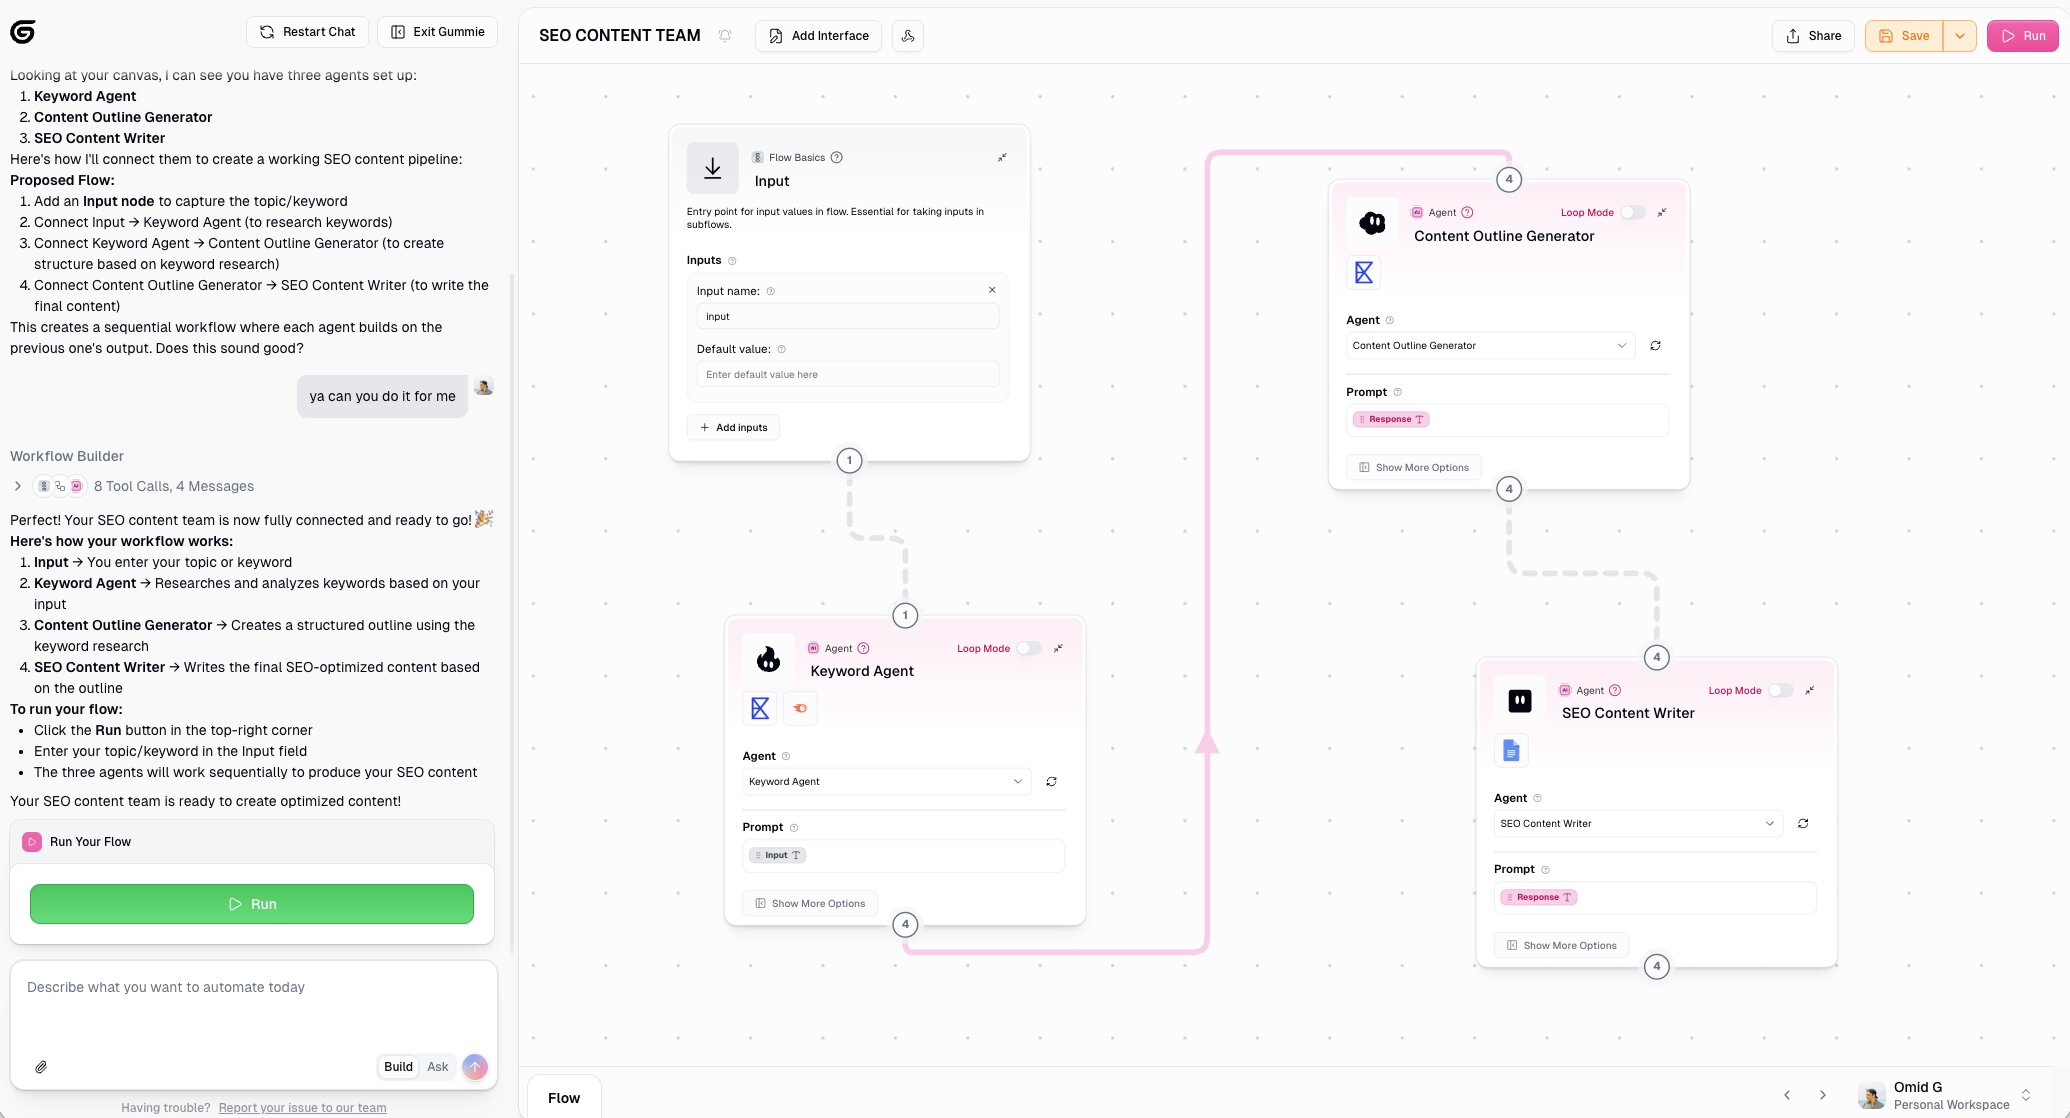Open the Keyword Agent dropdown
Image resolution: width=2070 pixels, height=1118 pixels.
pos(884,781)
